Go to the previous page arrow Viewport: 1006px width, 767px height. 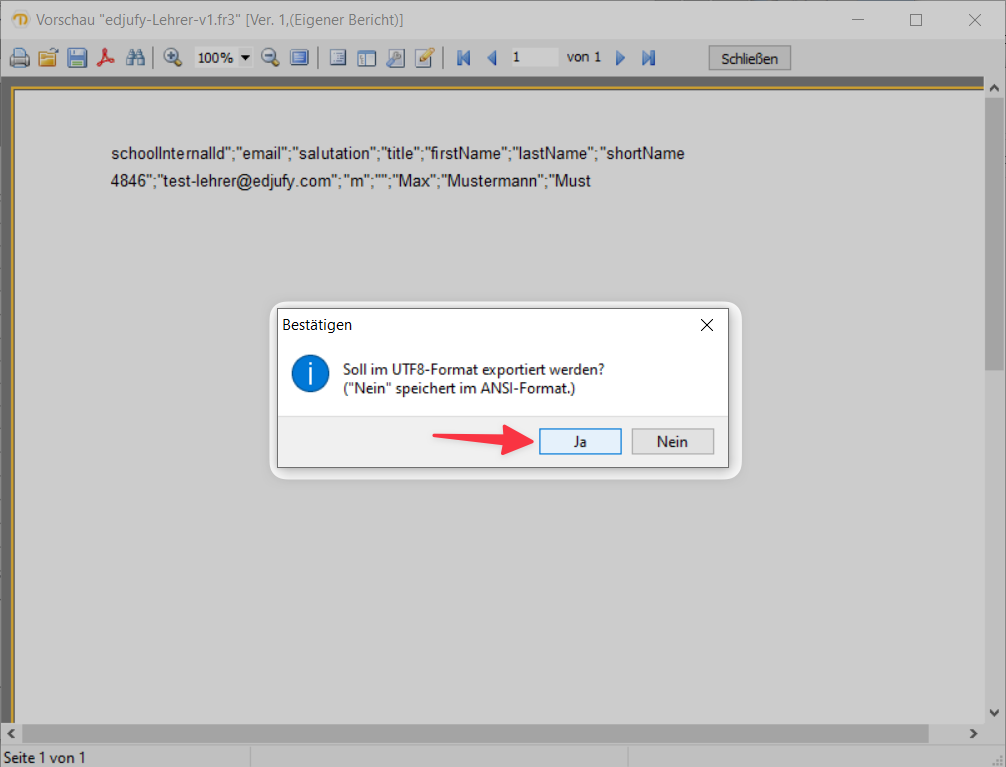click(491, 57)
